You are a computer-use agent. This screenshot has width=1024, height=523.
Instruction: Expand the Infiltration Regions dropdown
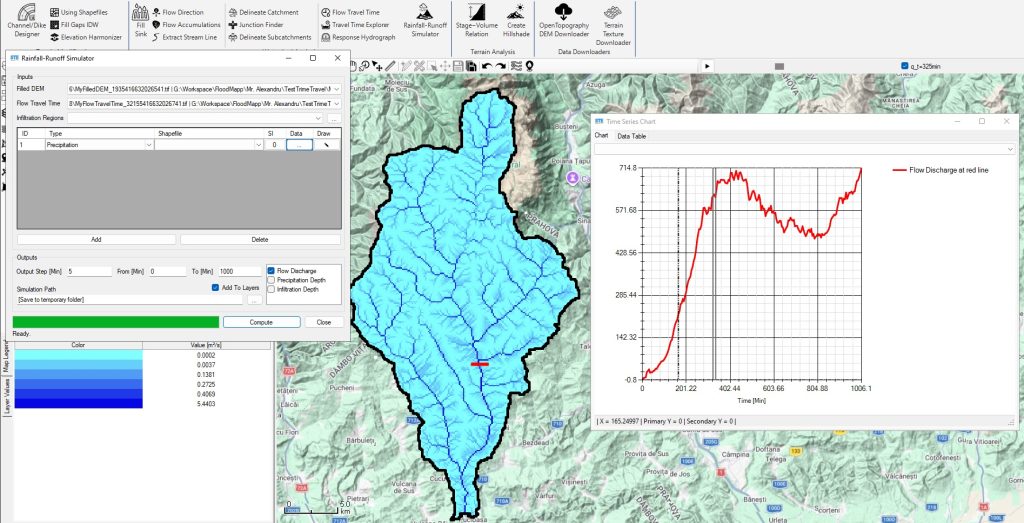[x=320, y=119]
